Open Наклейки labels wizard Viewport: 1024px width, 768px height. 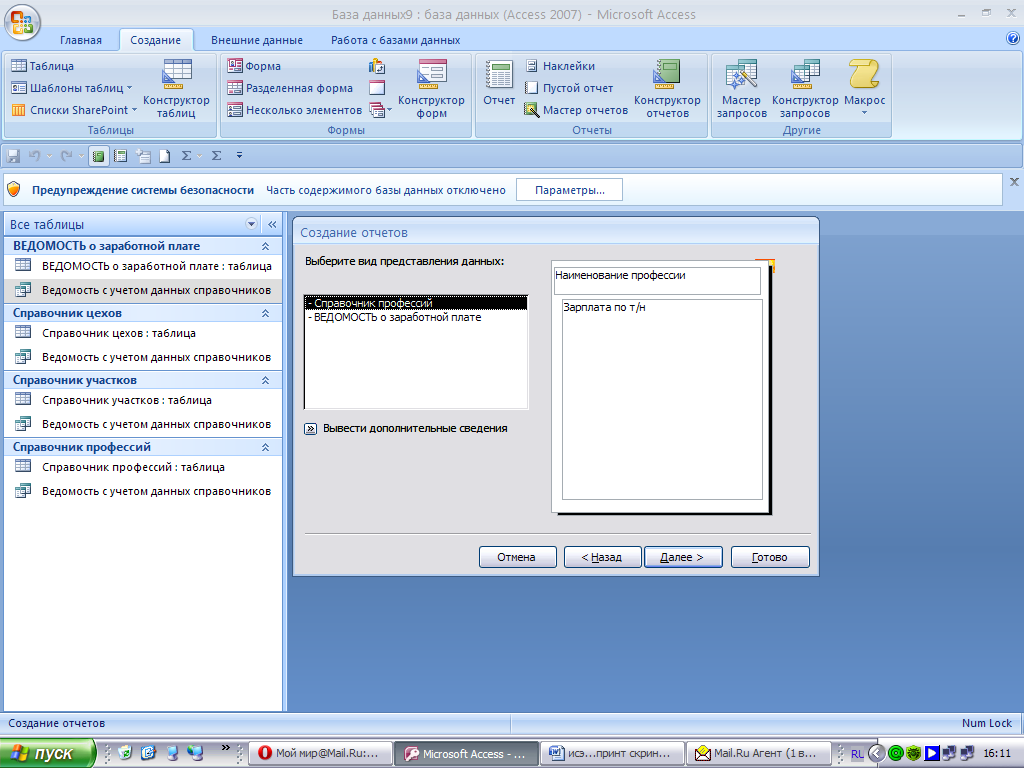[560, 66]
